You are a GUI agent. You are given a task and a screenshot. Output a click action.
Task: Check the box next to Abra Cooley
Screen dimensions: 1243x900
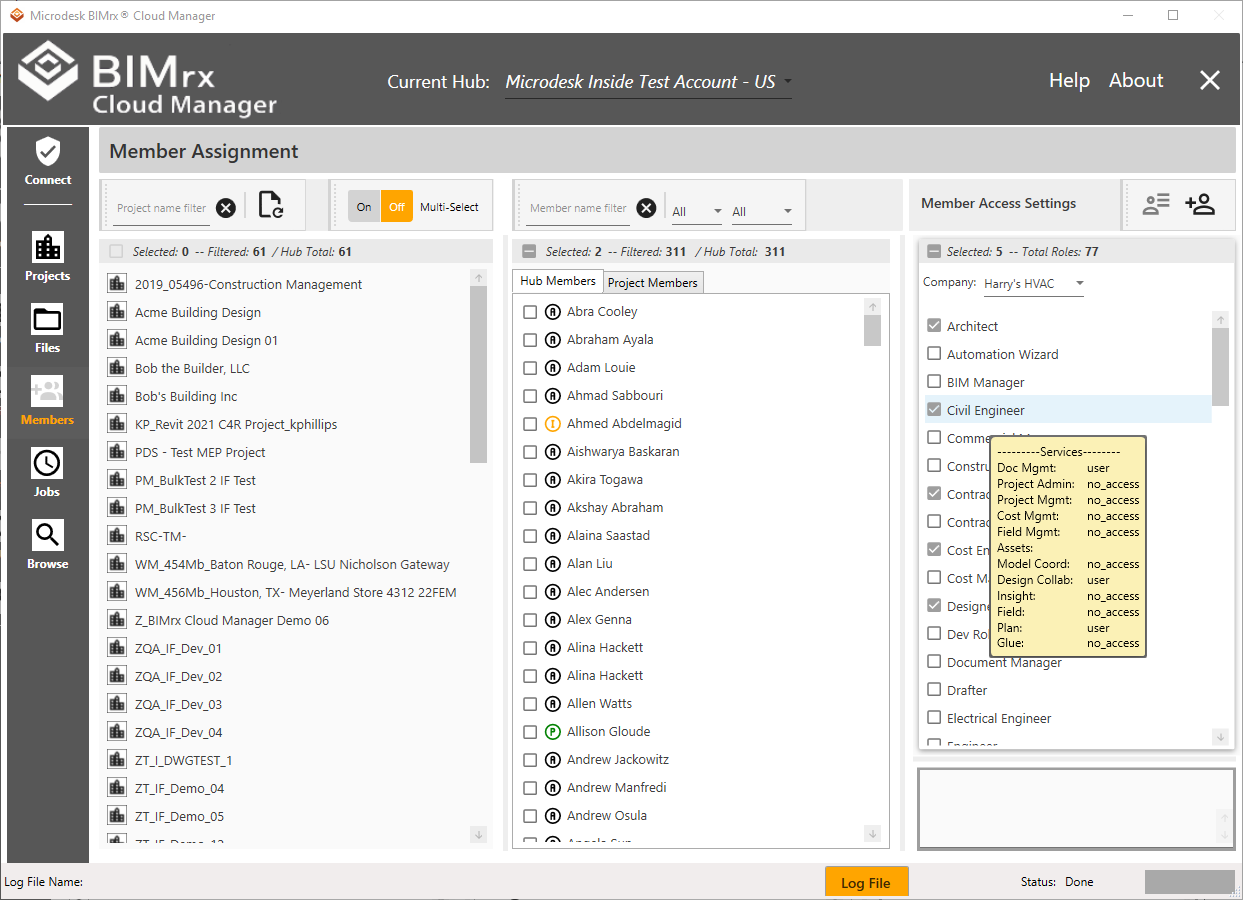point(530,312)
